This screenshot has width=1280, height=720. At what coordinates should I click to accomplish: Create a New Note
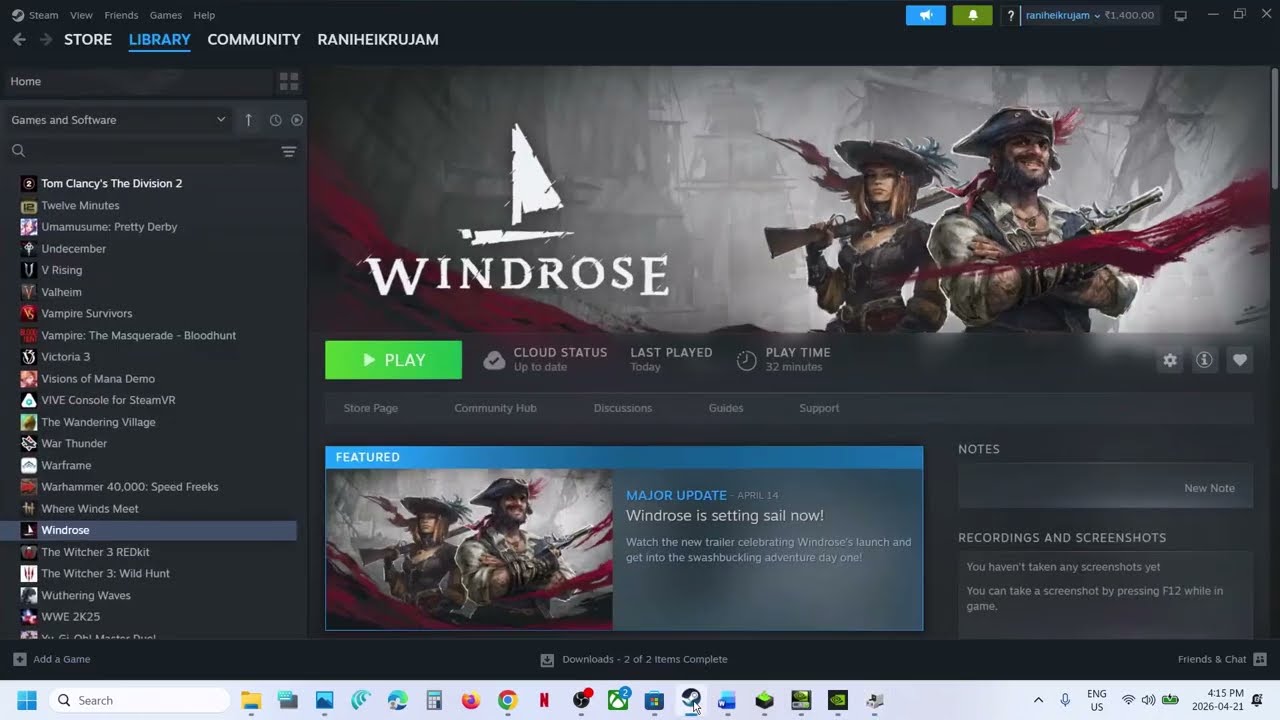tap(1209, 488)
